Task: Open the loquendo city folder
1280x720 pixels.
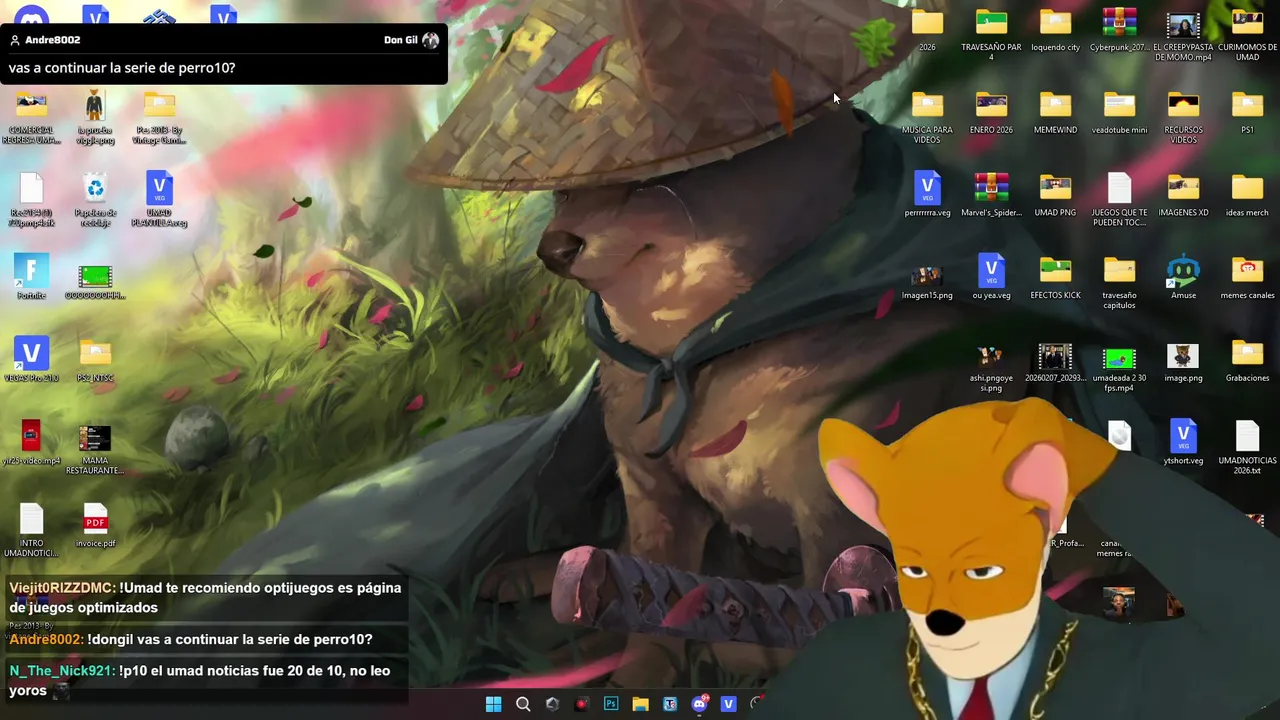Action: point(1055,29)
